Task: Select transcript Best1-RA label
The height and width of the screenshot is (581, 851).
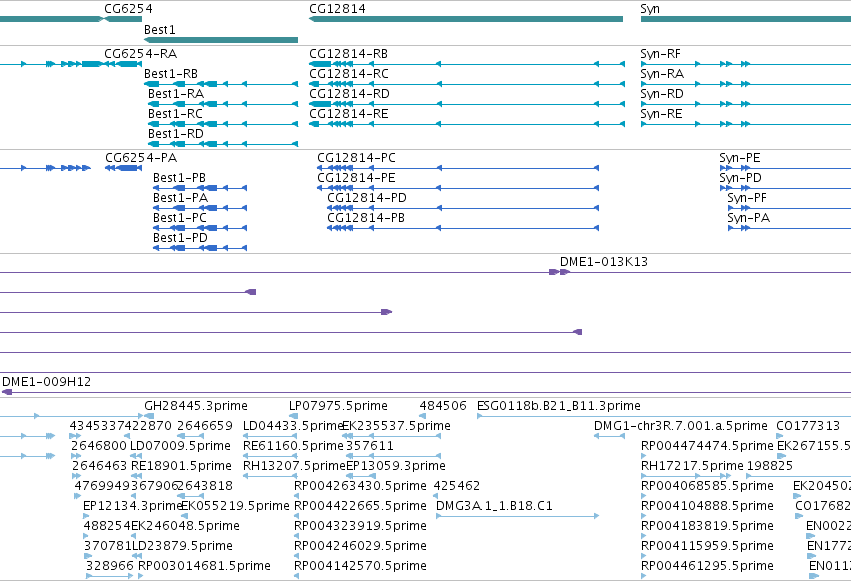Action: coord(176,94)
